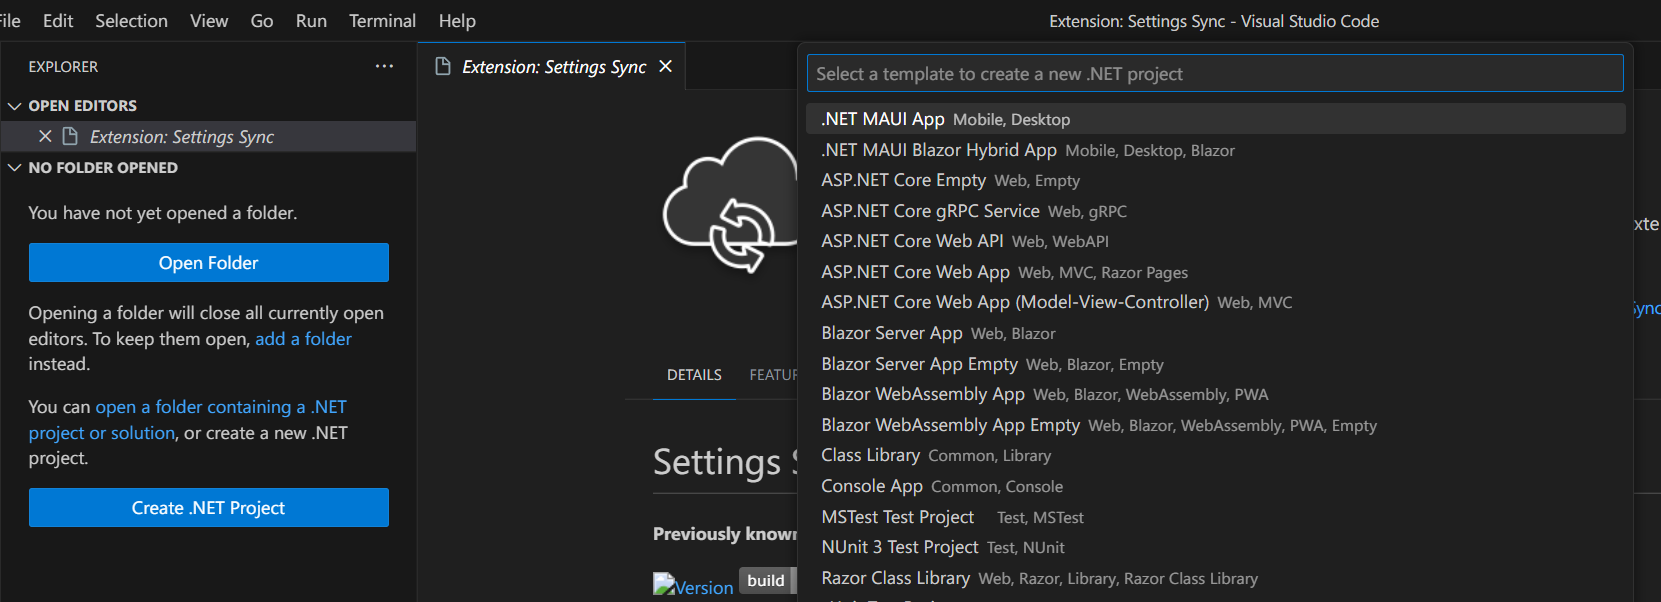
Task: Open the Help menu
Action: click(x=457, y=21)
